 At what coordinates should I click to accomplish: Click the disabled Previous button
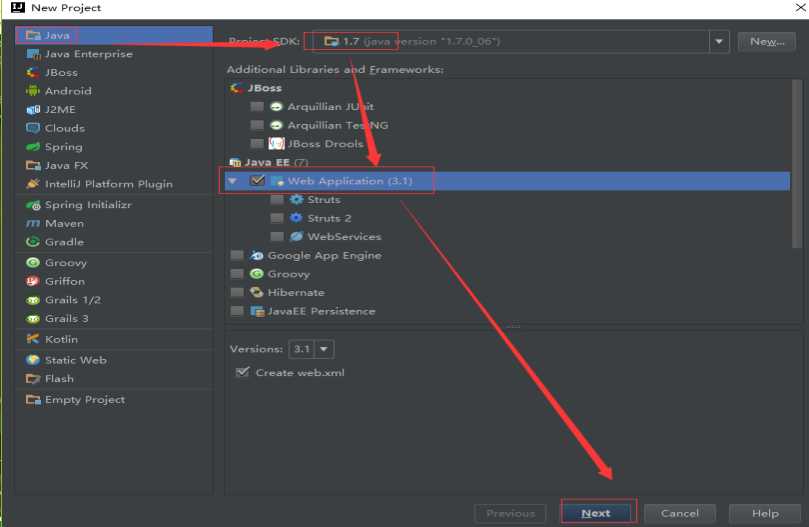click(510, 513)
